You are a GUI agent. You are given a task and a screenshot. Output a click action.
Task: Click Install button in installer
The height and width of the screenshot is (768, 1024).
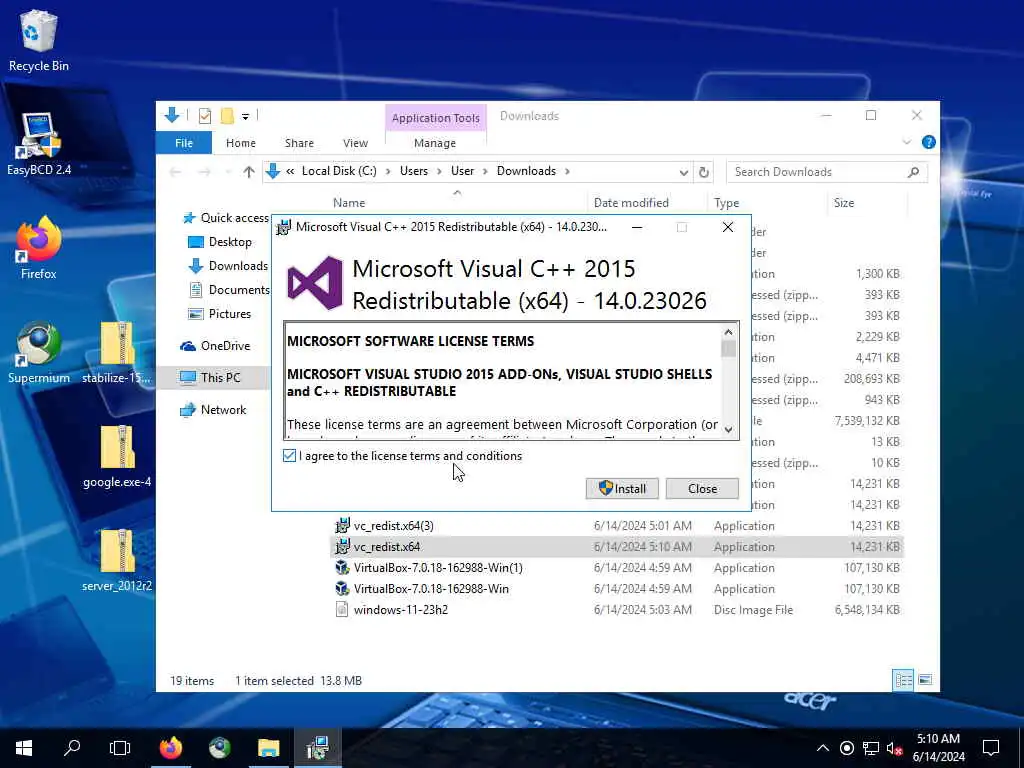click(x=622, y=488)
